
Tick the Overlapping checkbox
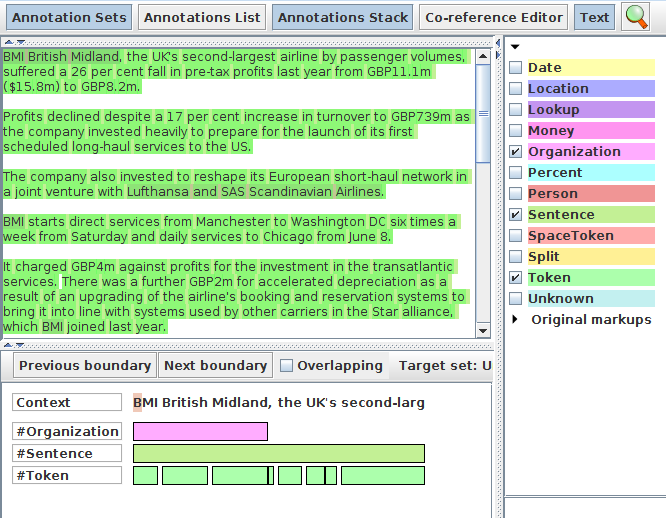[x=287, y=366]
